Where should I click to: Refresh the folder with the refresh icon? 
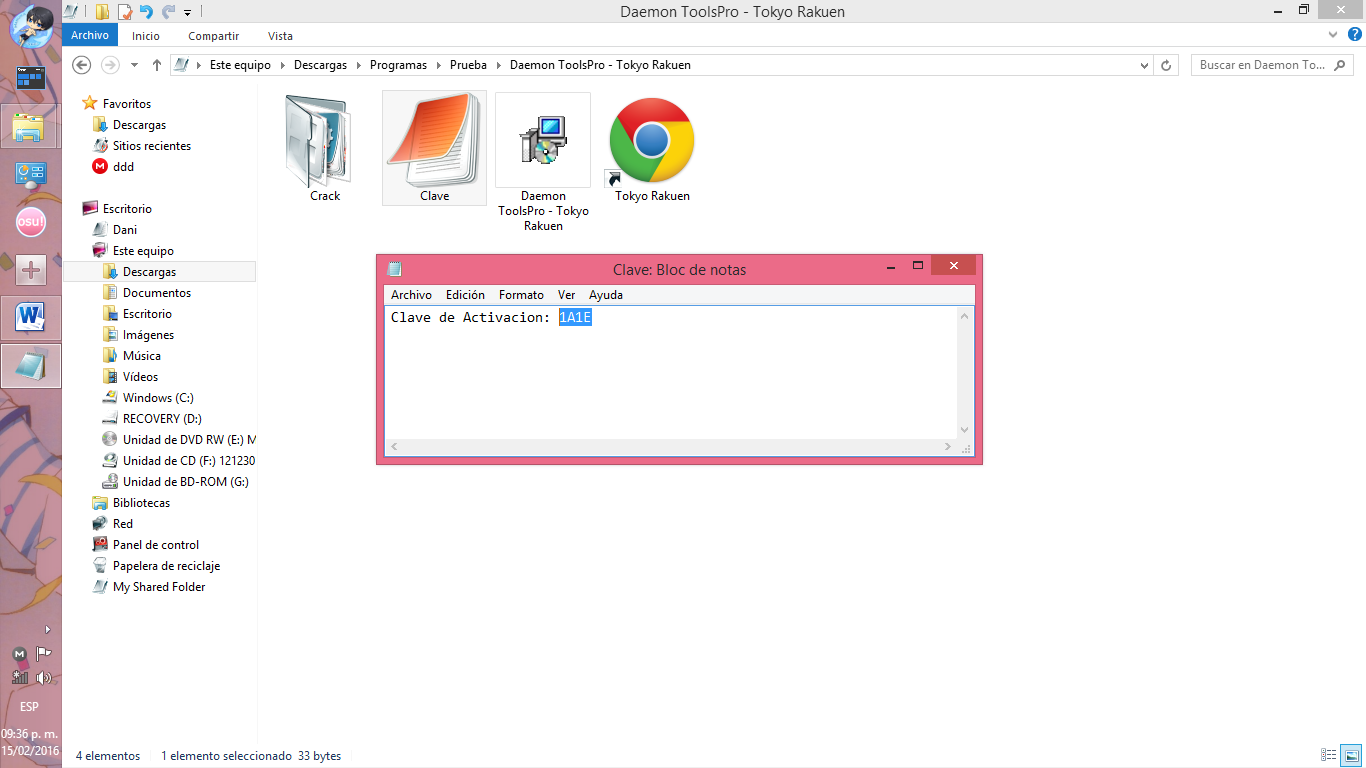coord(1166,65)
